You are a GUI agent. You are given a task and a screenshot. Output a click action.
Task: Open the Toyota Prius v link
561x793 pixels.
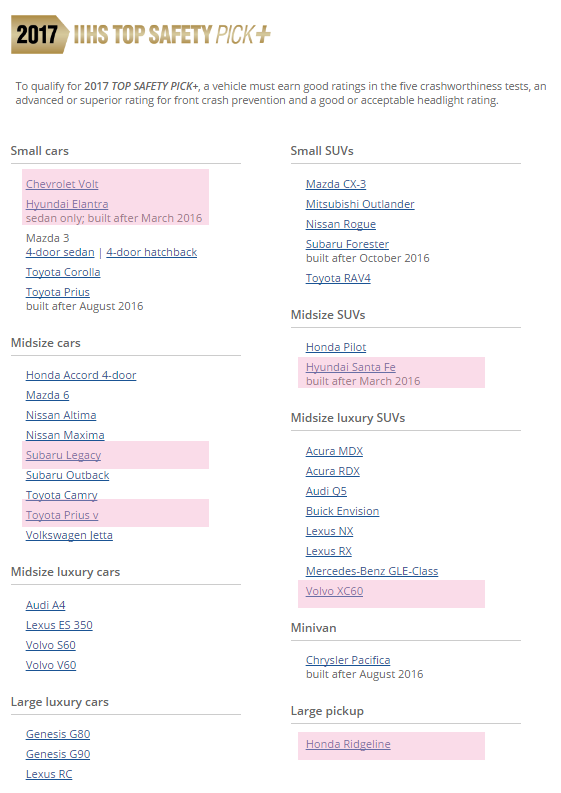pyautogui.click(x=62, y=515)
